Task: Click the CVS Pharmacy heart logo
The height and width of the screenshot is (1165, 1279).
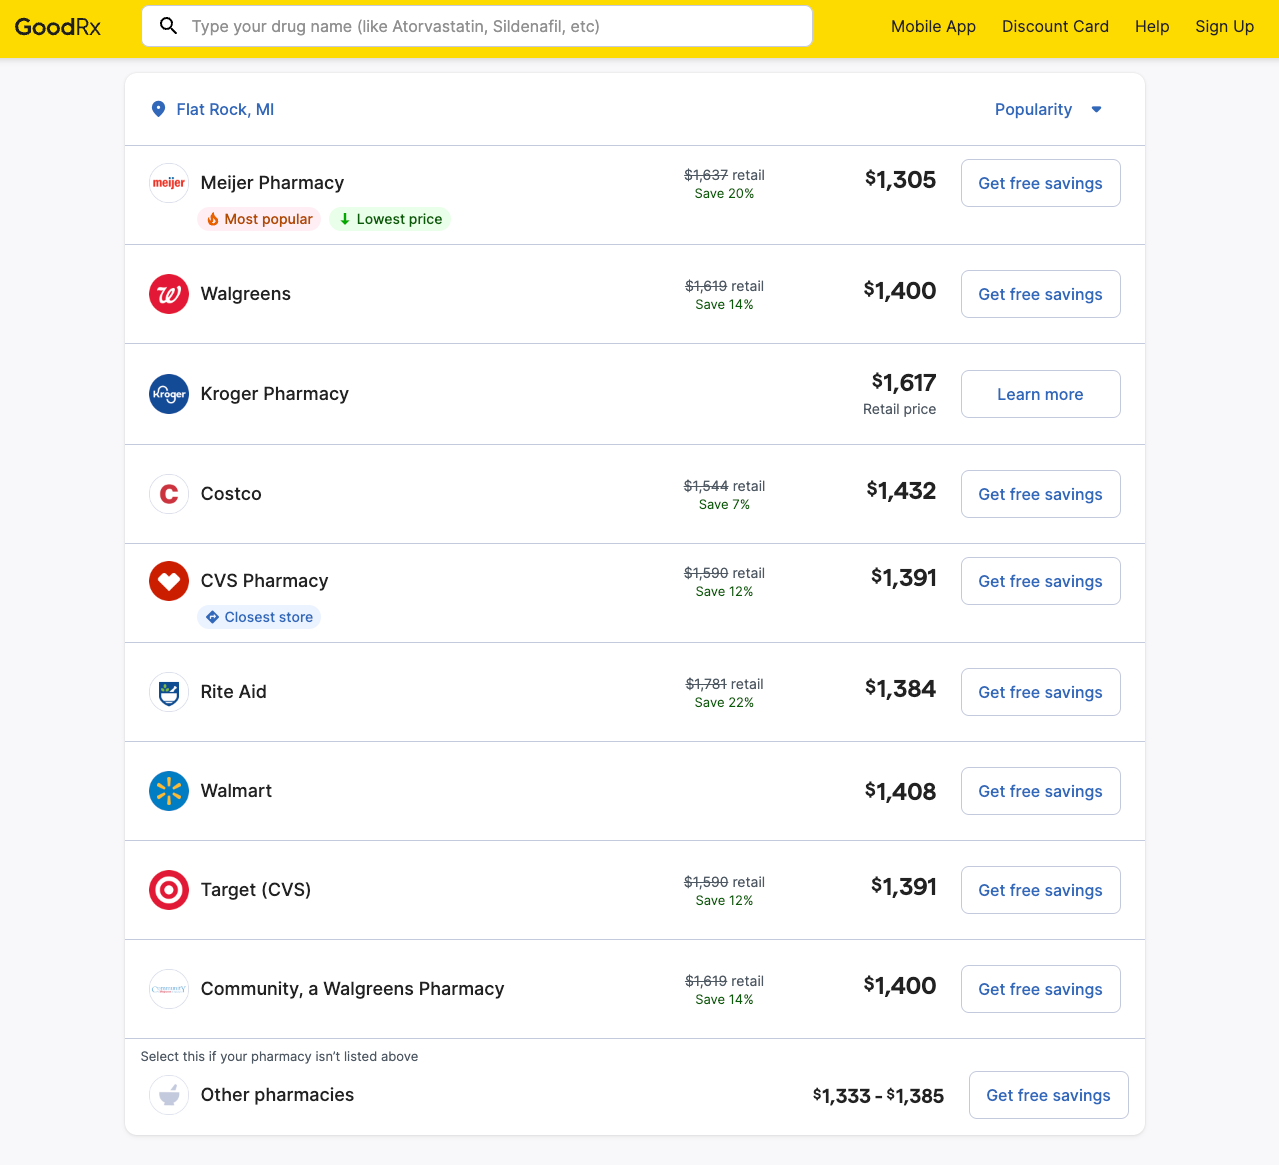Action: 169,581
